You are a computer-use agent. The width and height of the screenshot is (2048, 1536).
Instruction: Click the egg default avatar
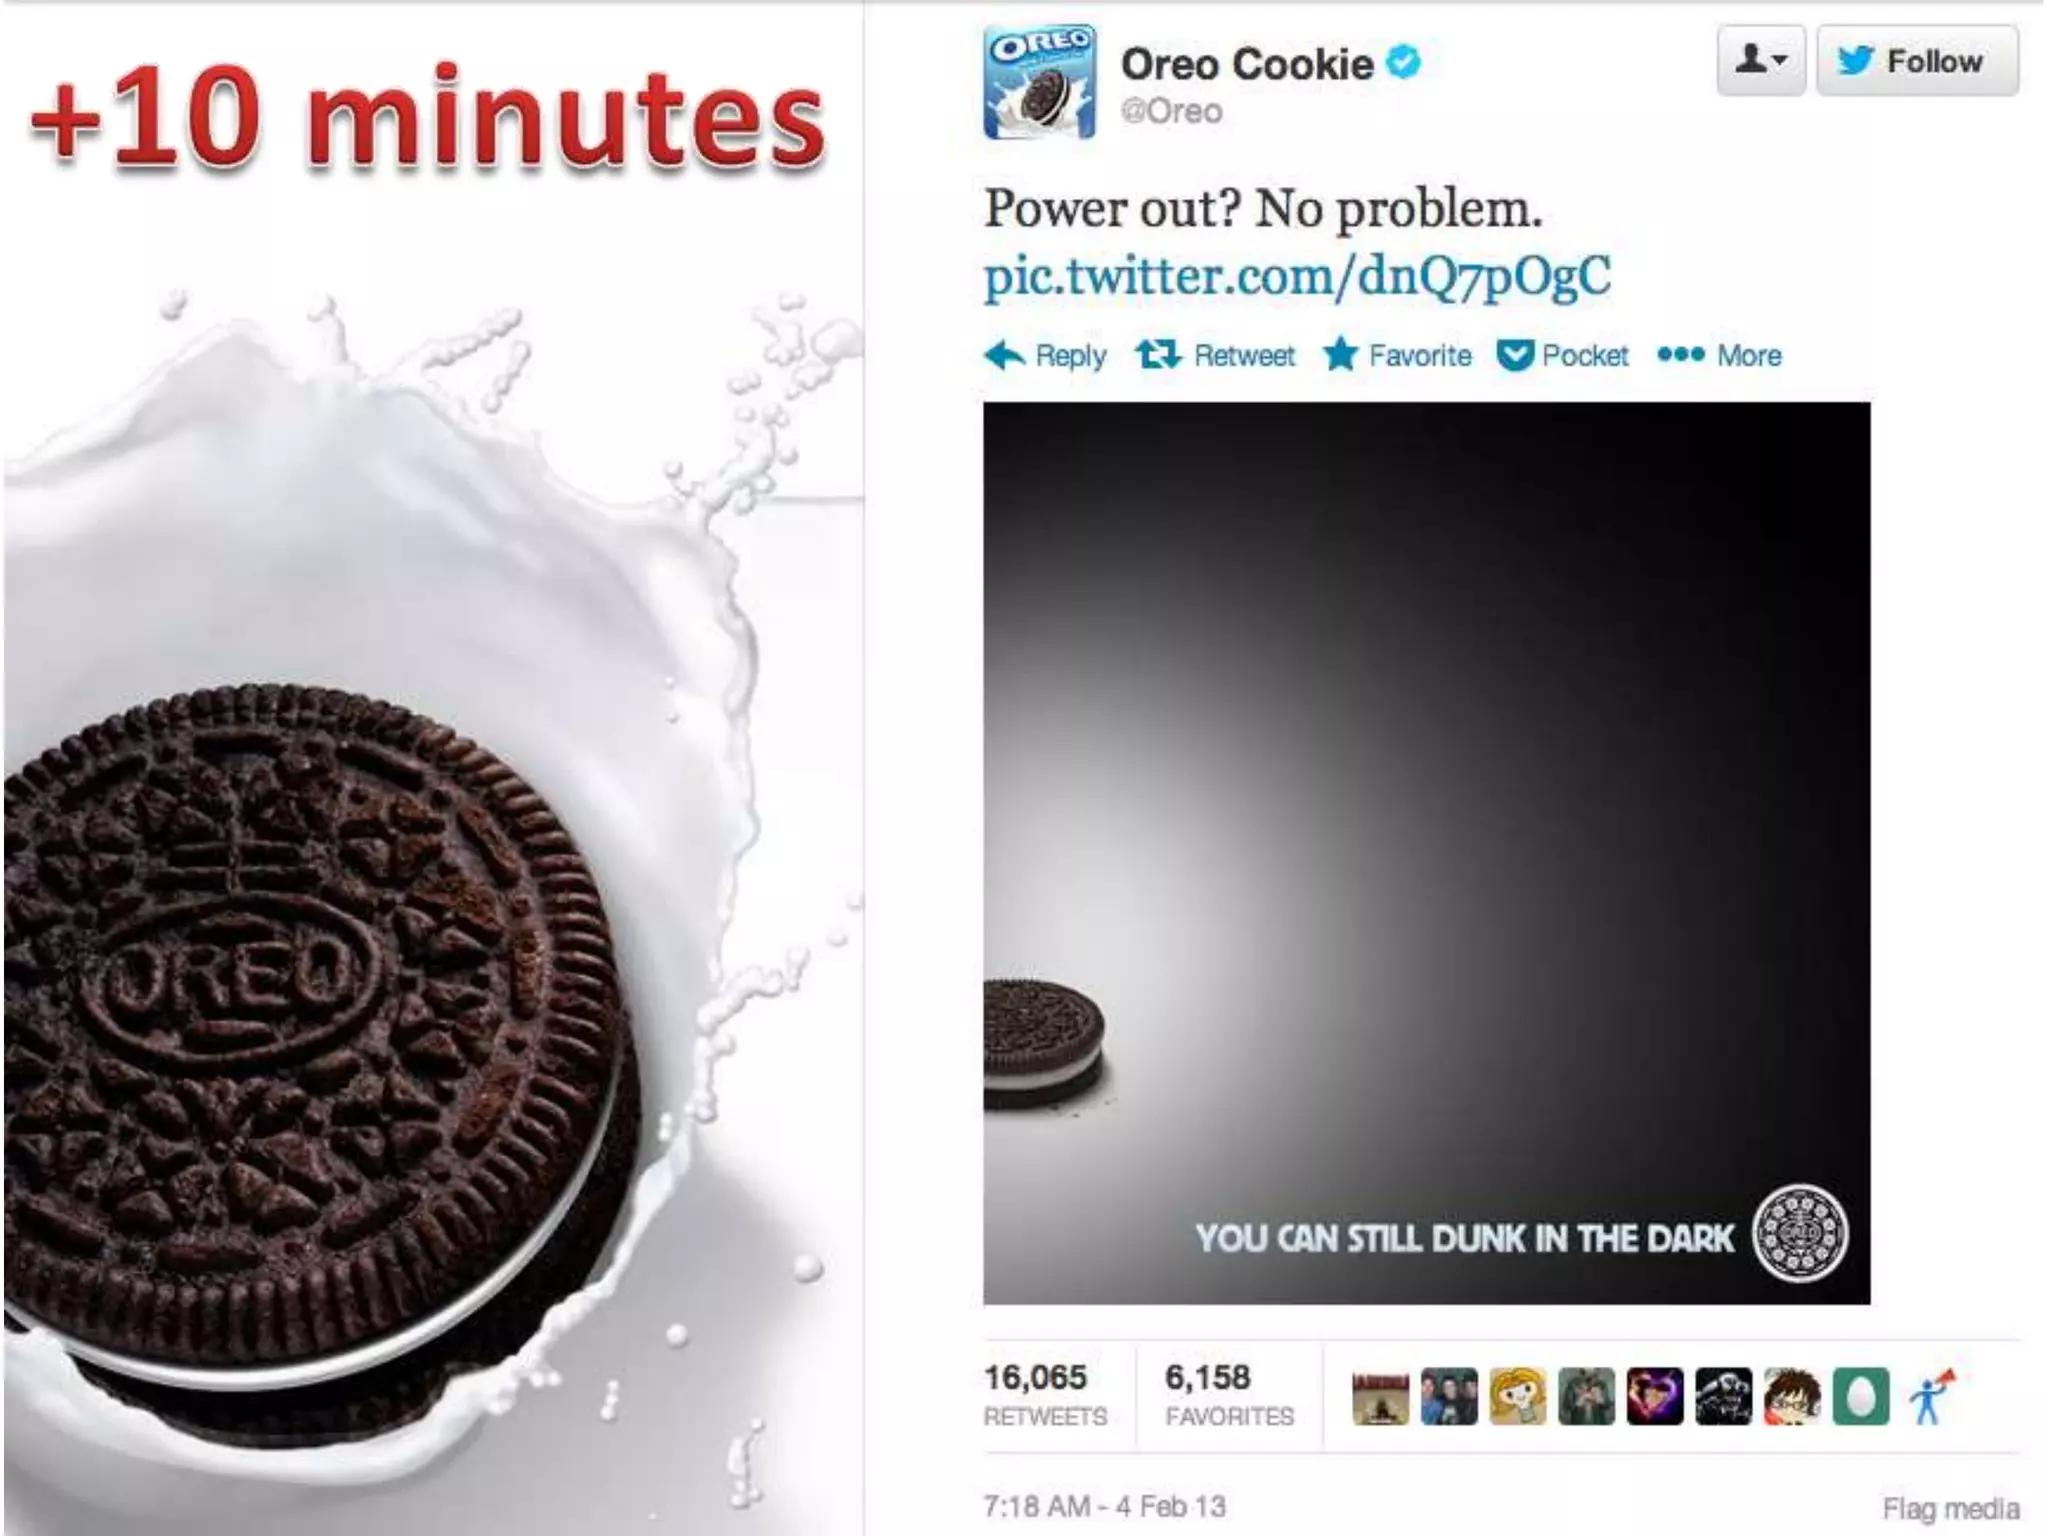click(1860, 1396)
